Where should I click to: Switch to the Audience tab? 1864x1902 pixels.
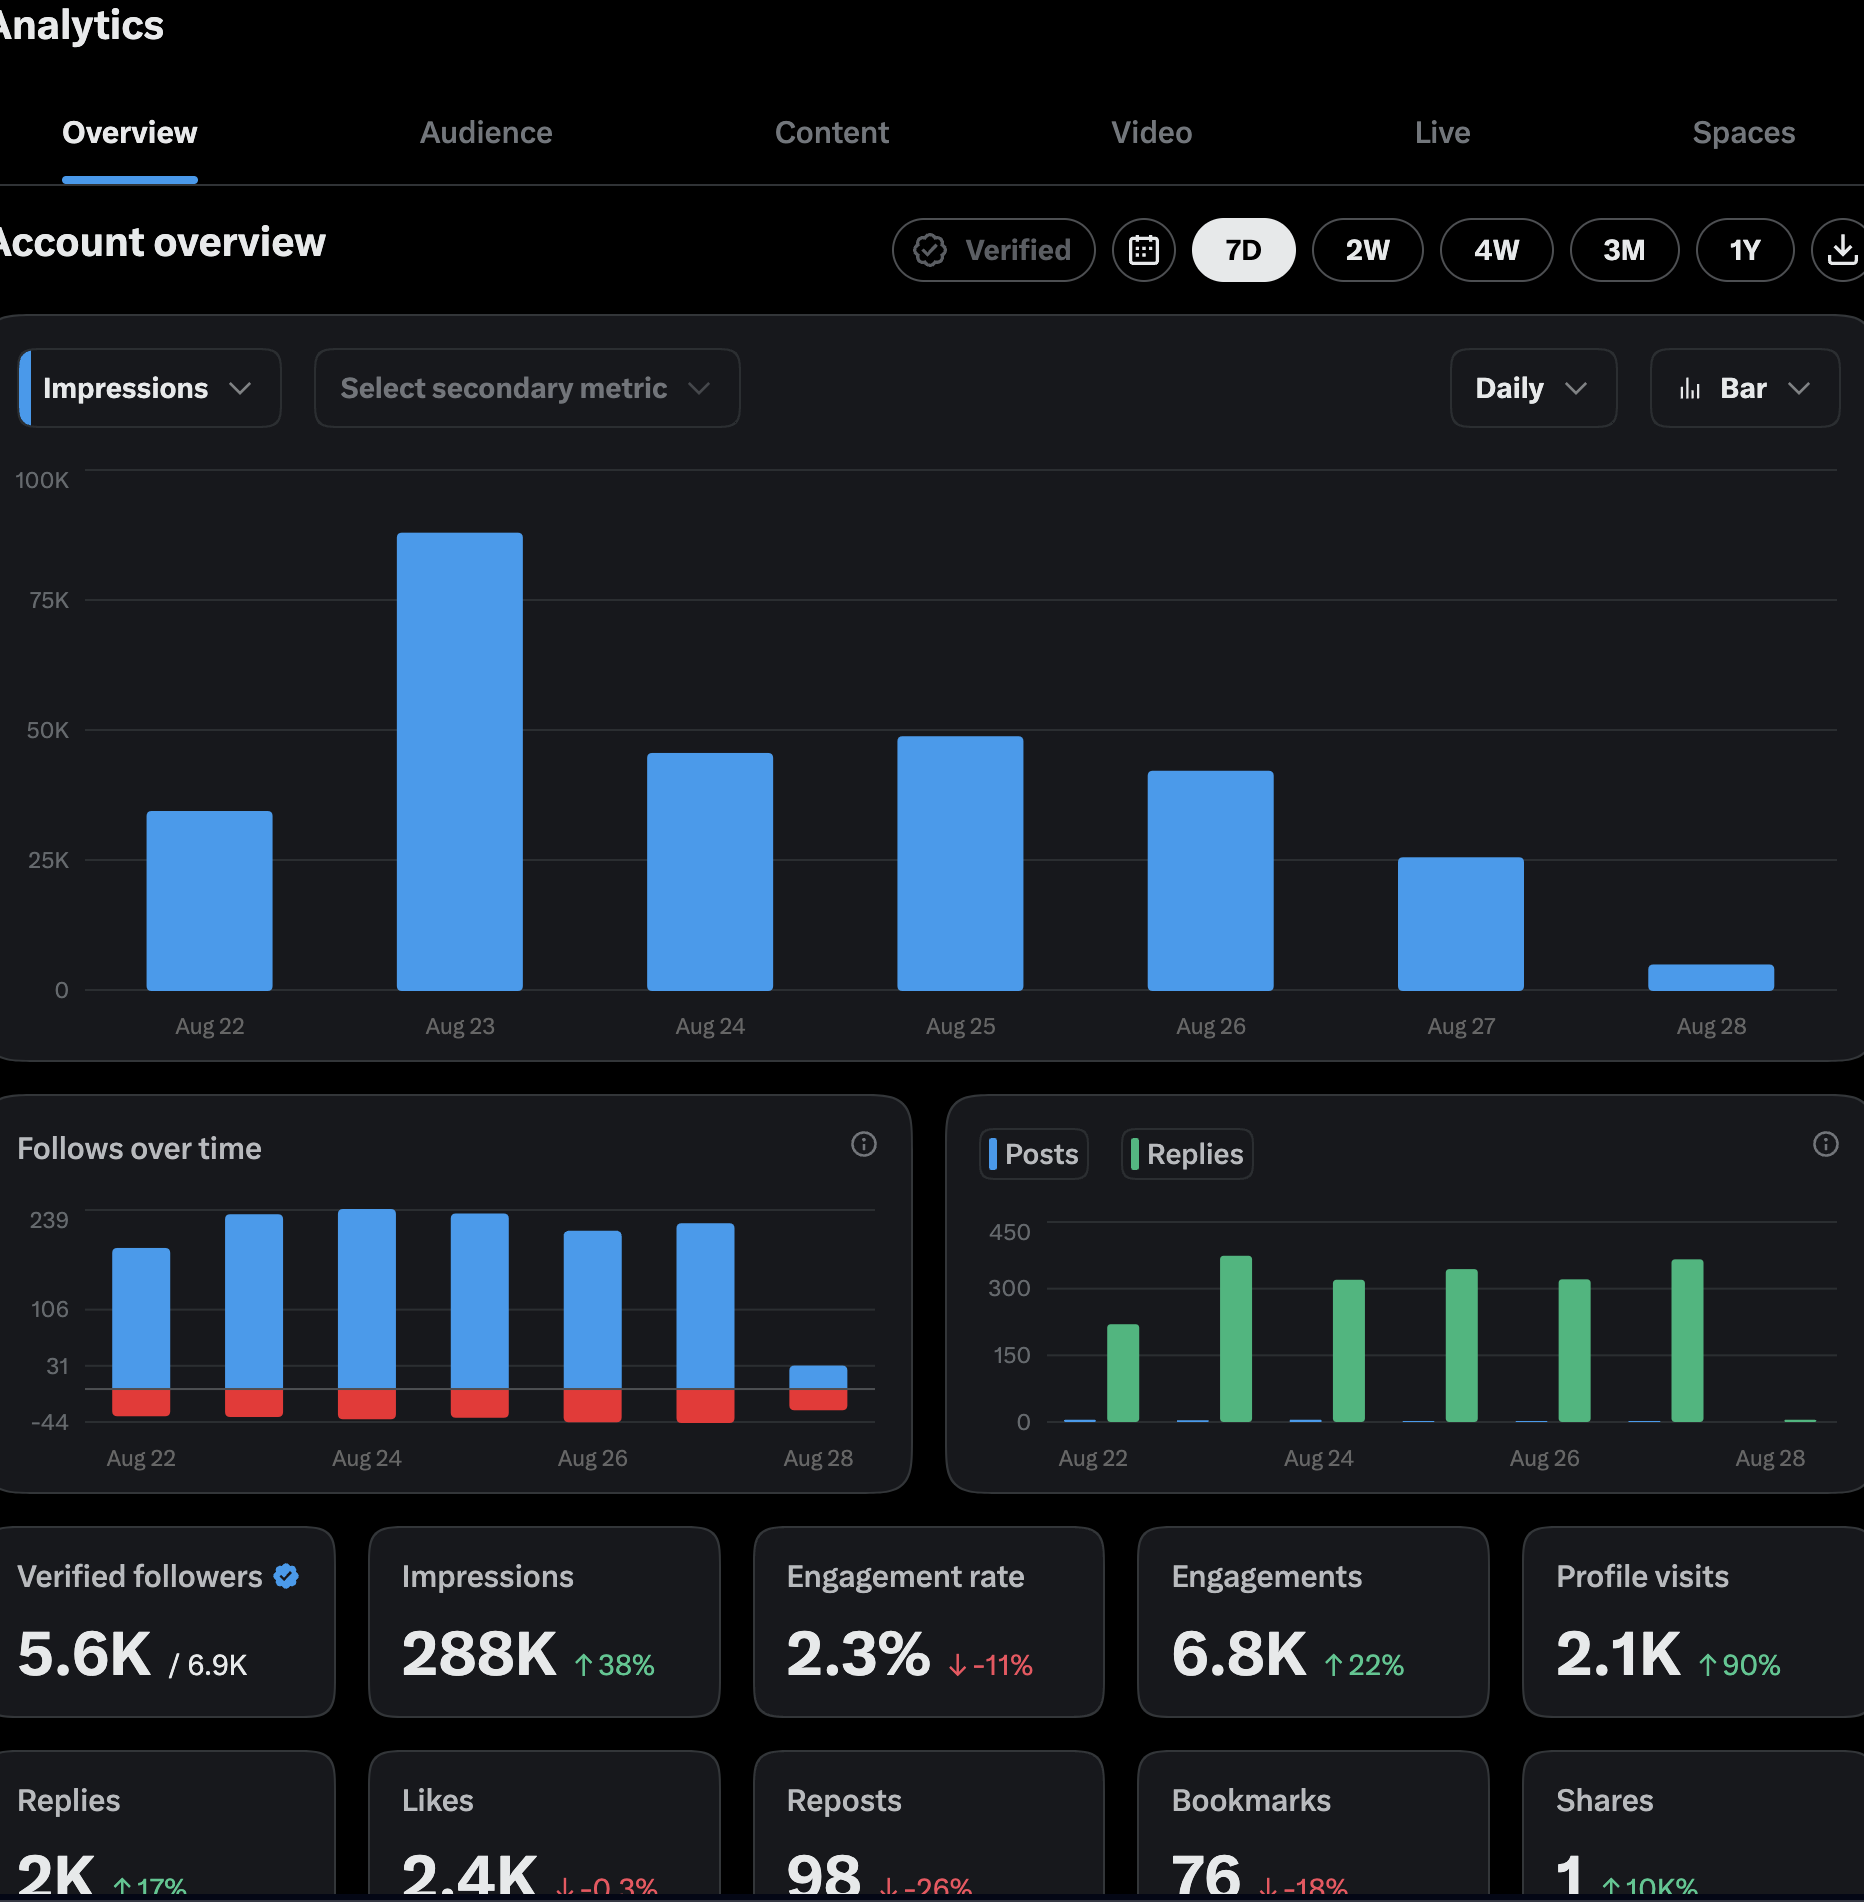point(486,133)
